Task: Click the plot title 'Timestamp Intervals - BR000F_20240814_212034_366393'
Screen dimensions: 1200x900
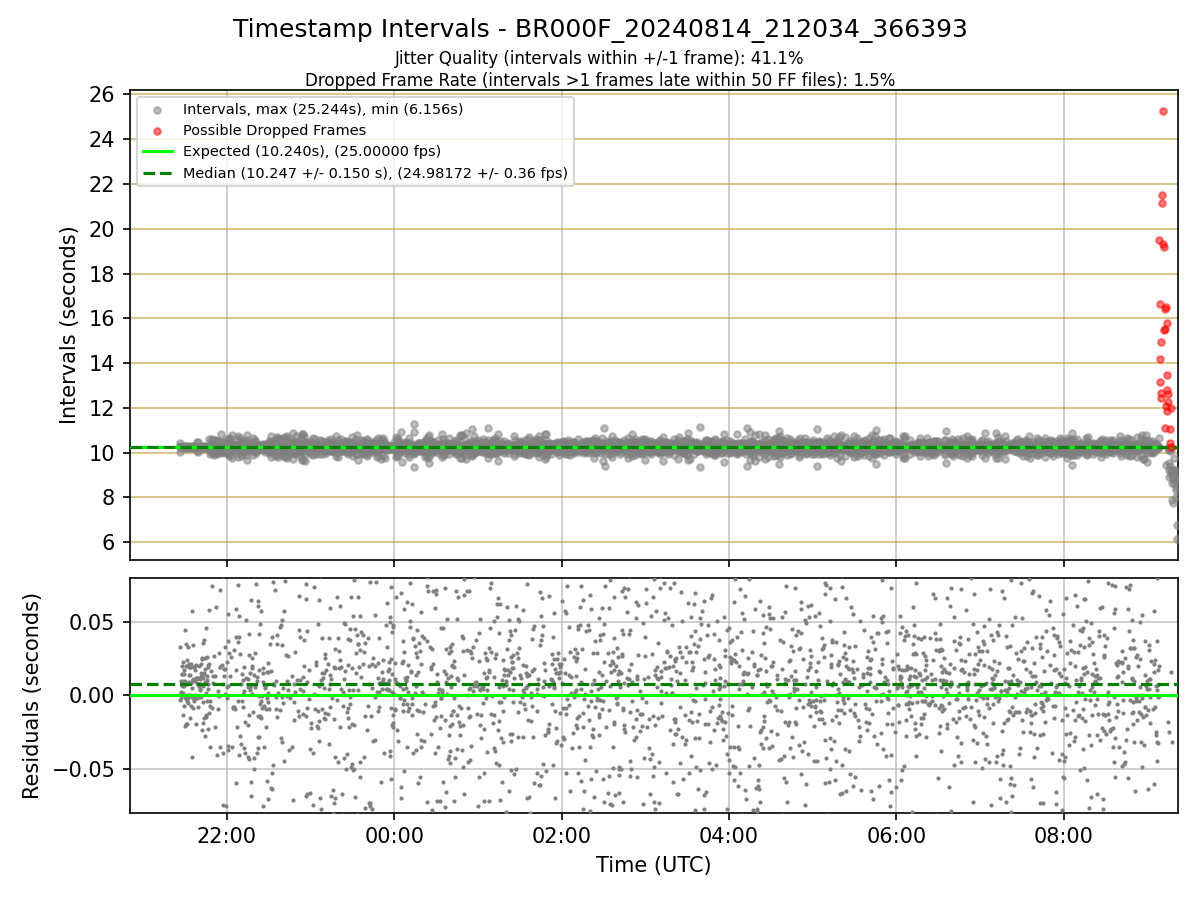Action: tap(600, 29)
